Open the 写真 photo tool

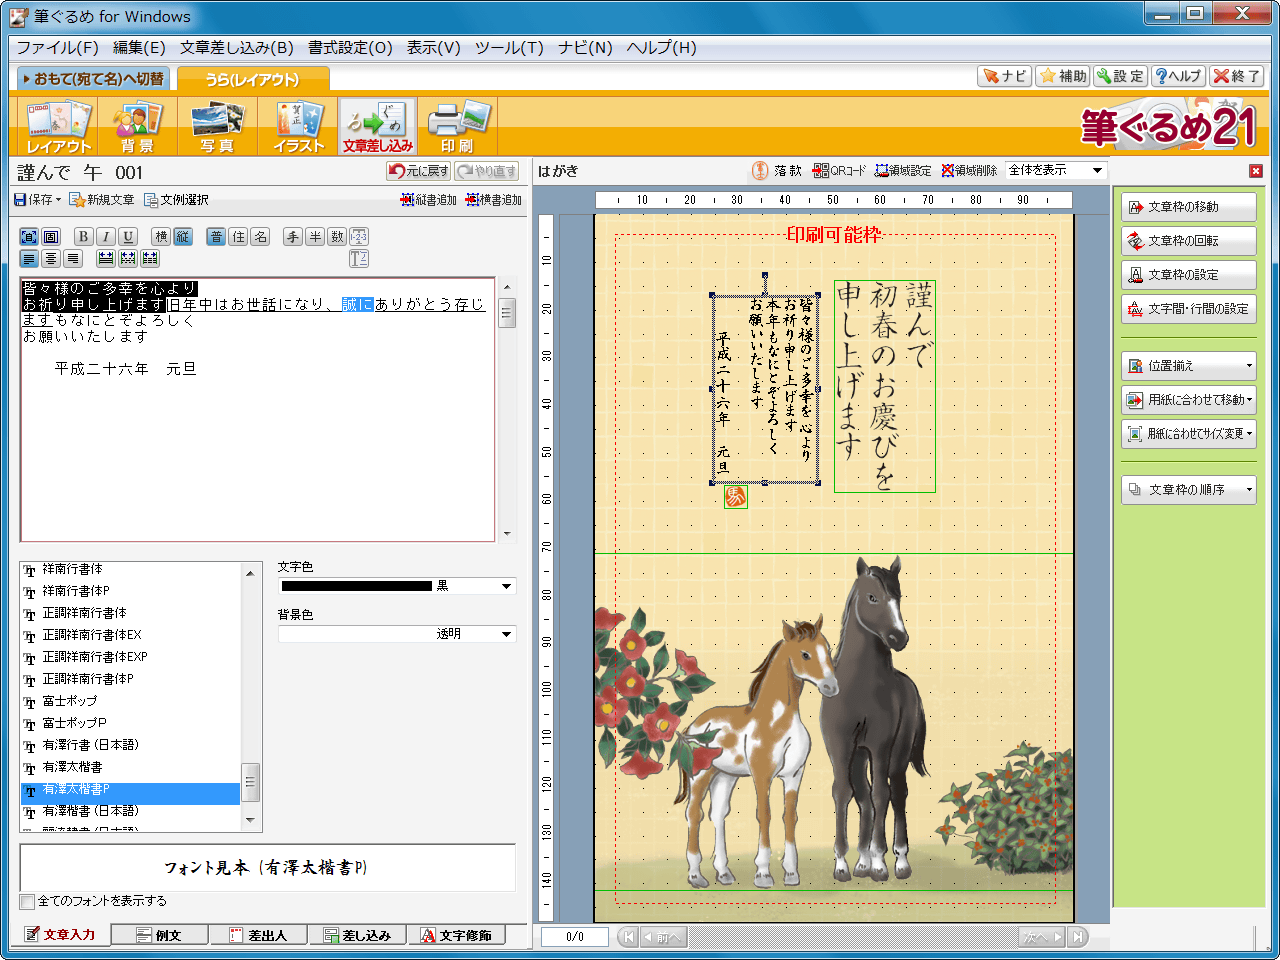[217, 126]
